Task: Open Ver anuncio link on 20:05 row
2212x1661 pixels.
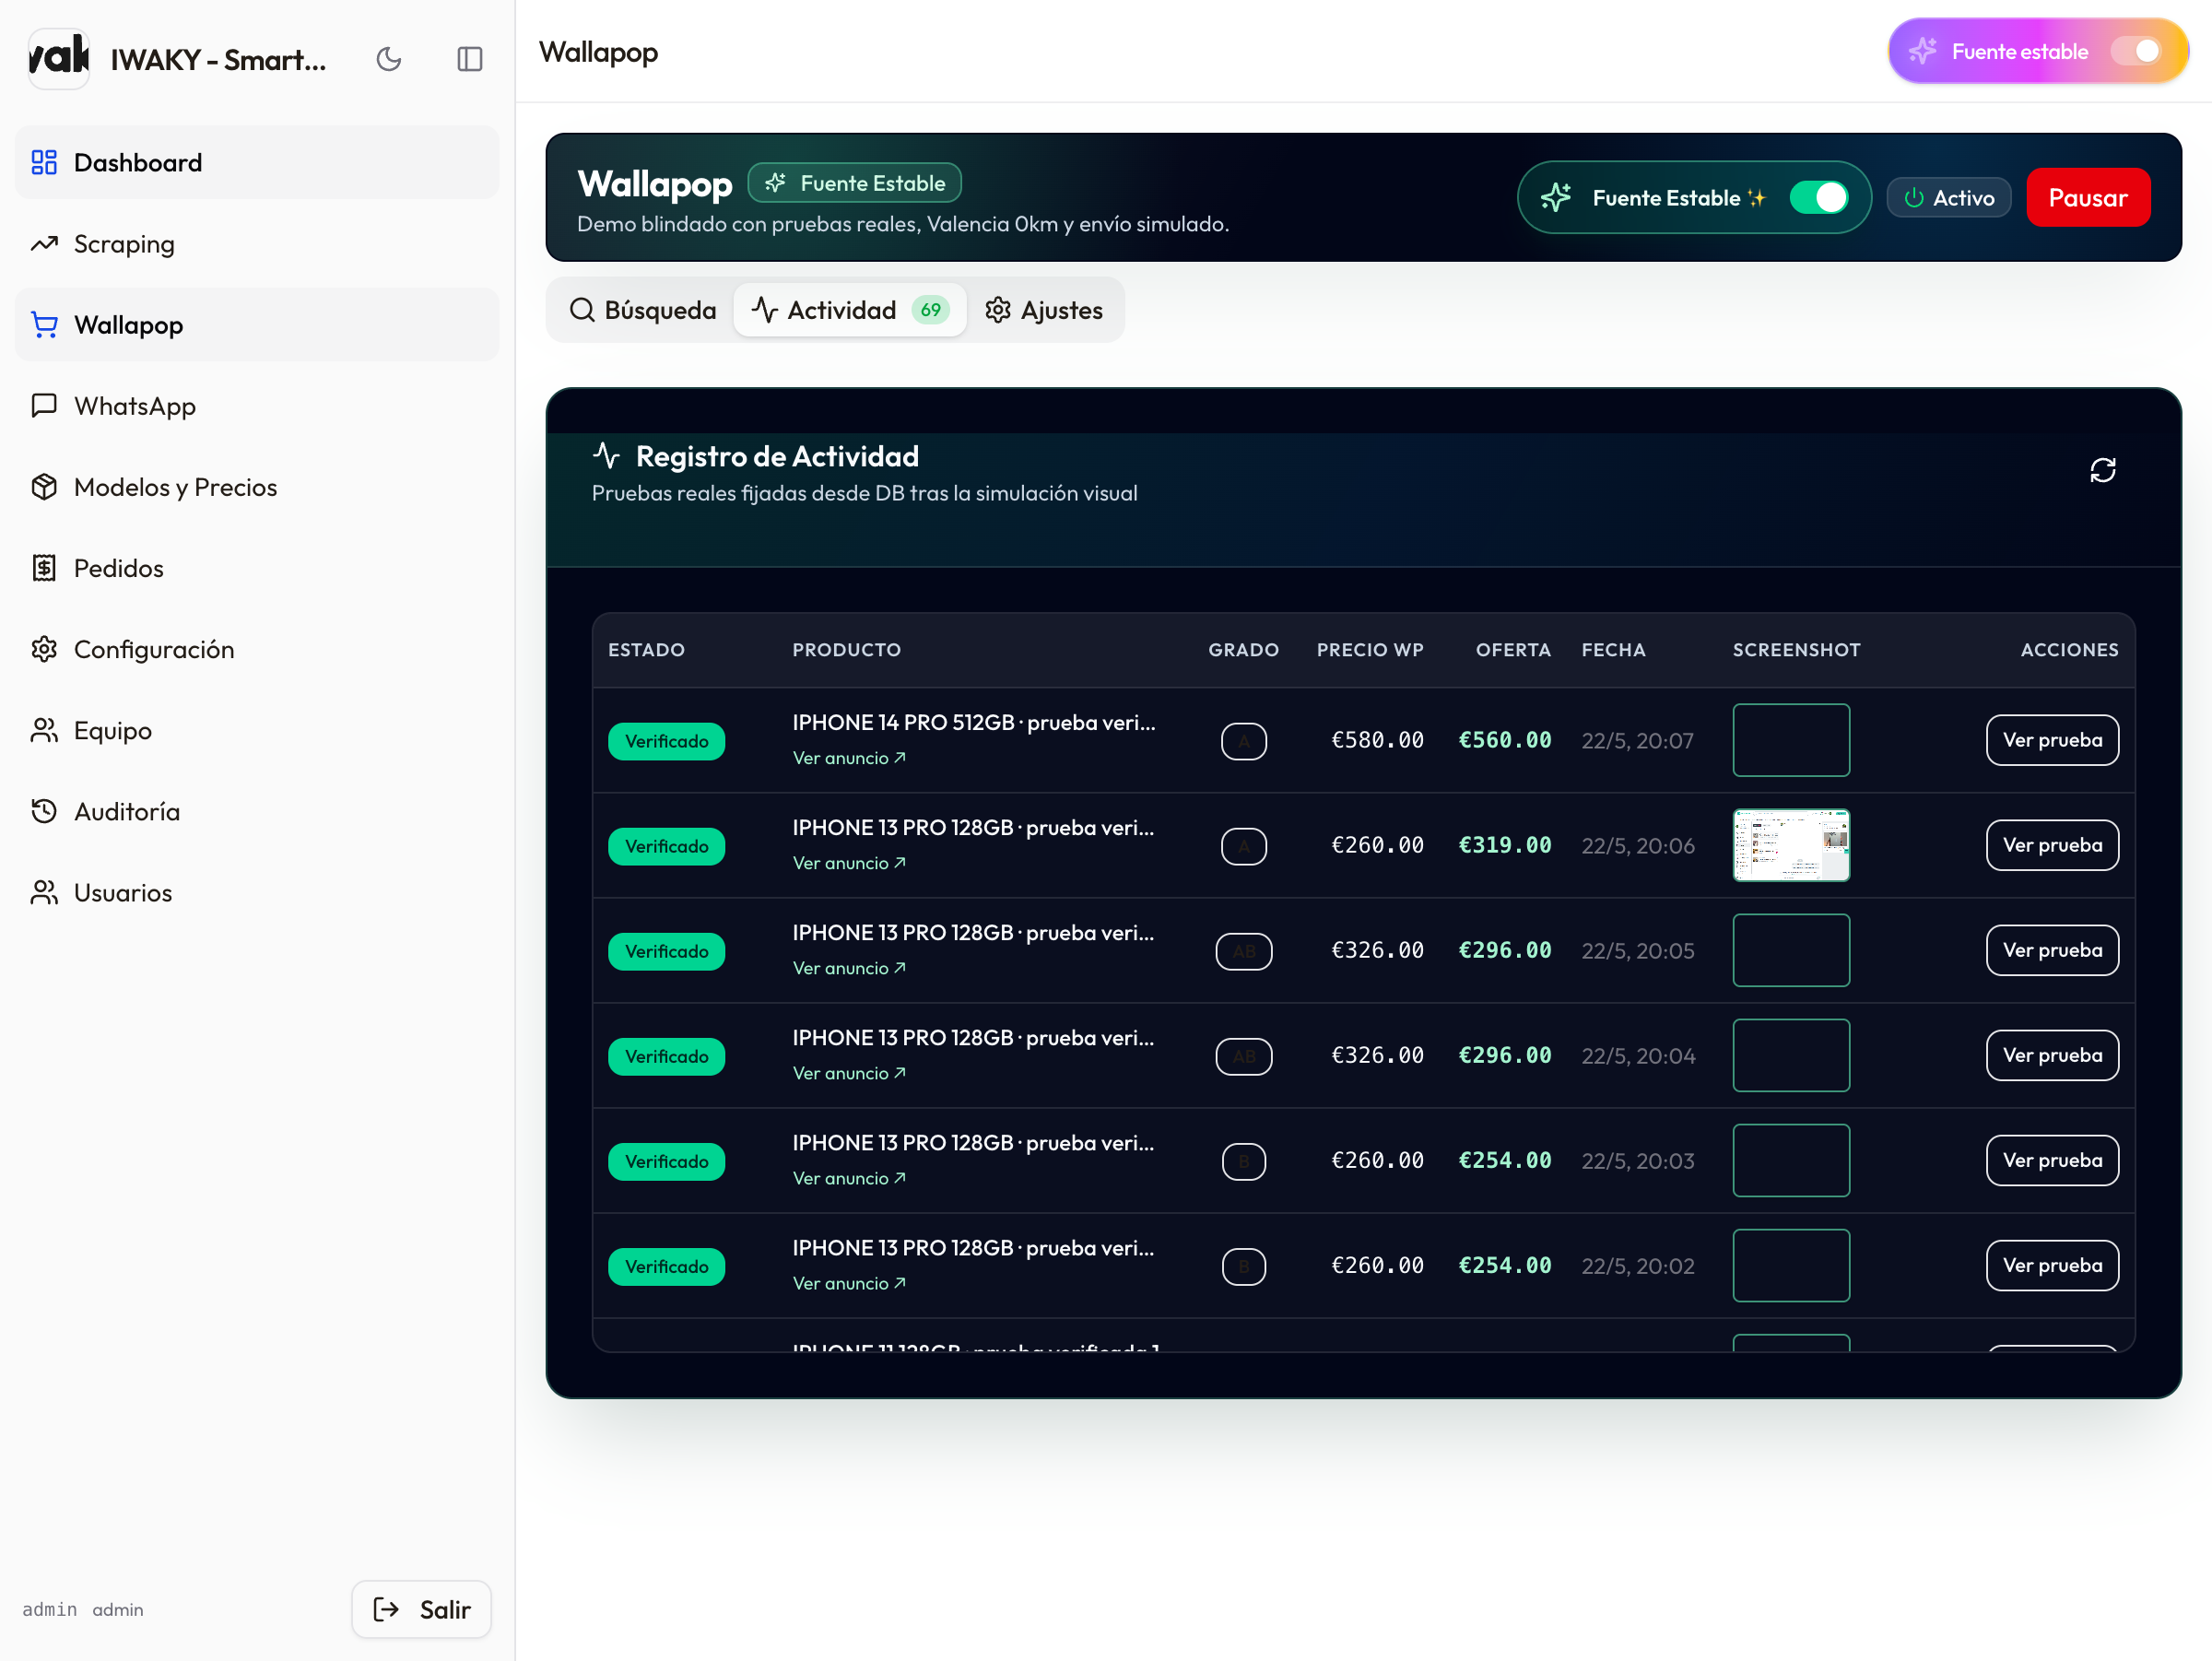Action: tap(849, 968)
